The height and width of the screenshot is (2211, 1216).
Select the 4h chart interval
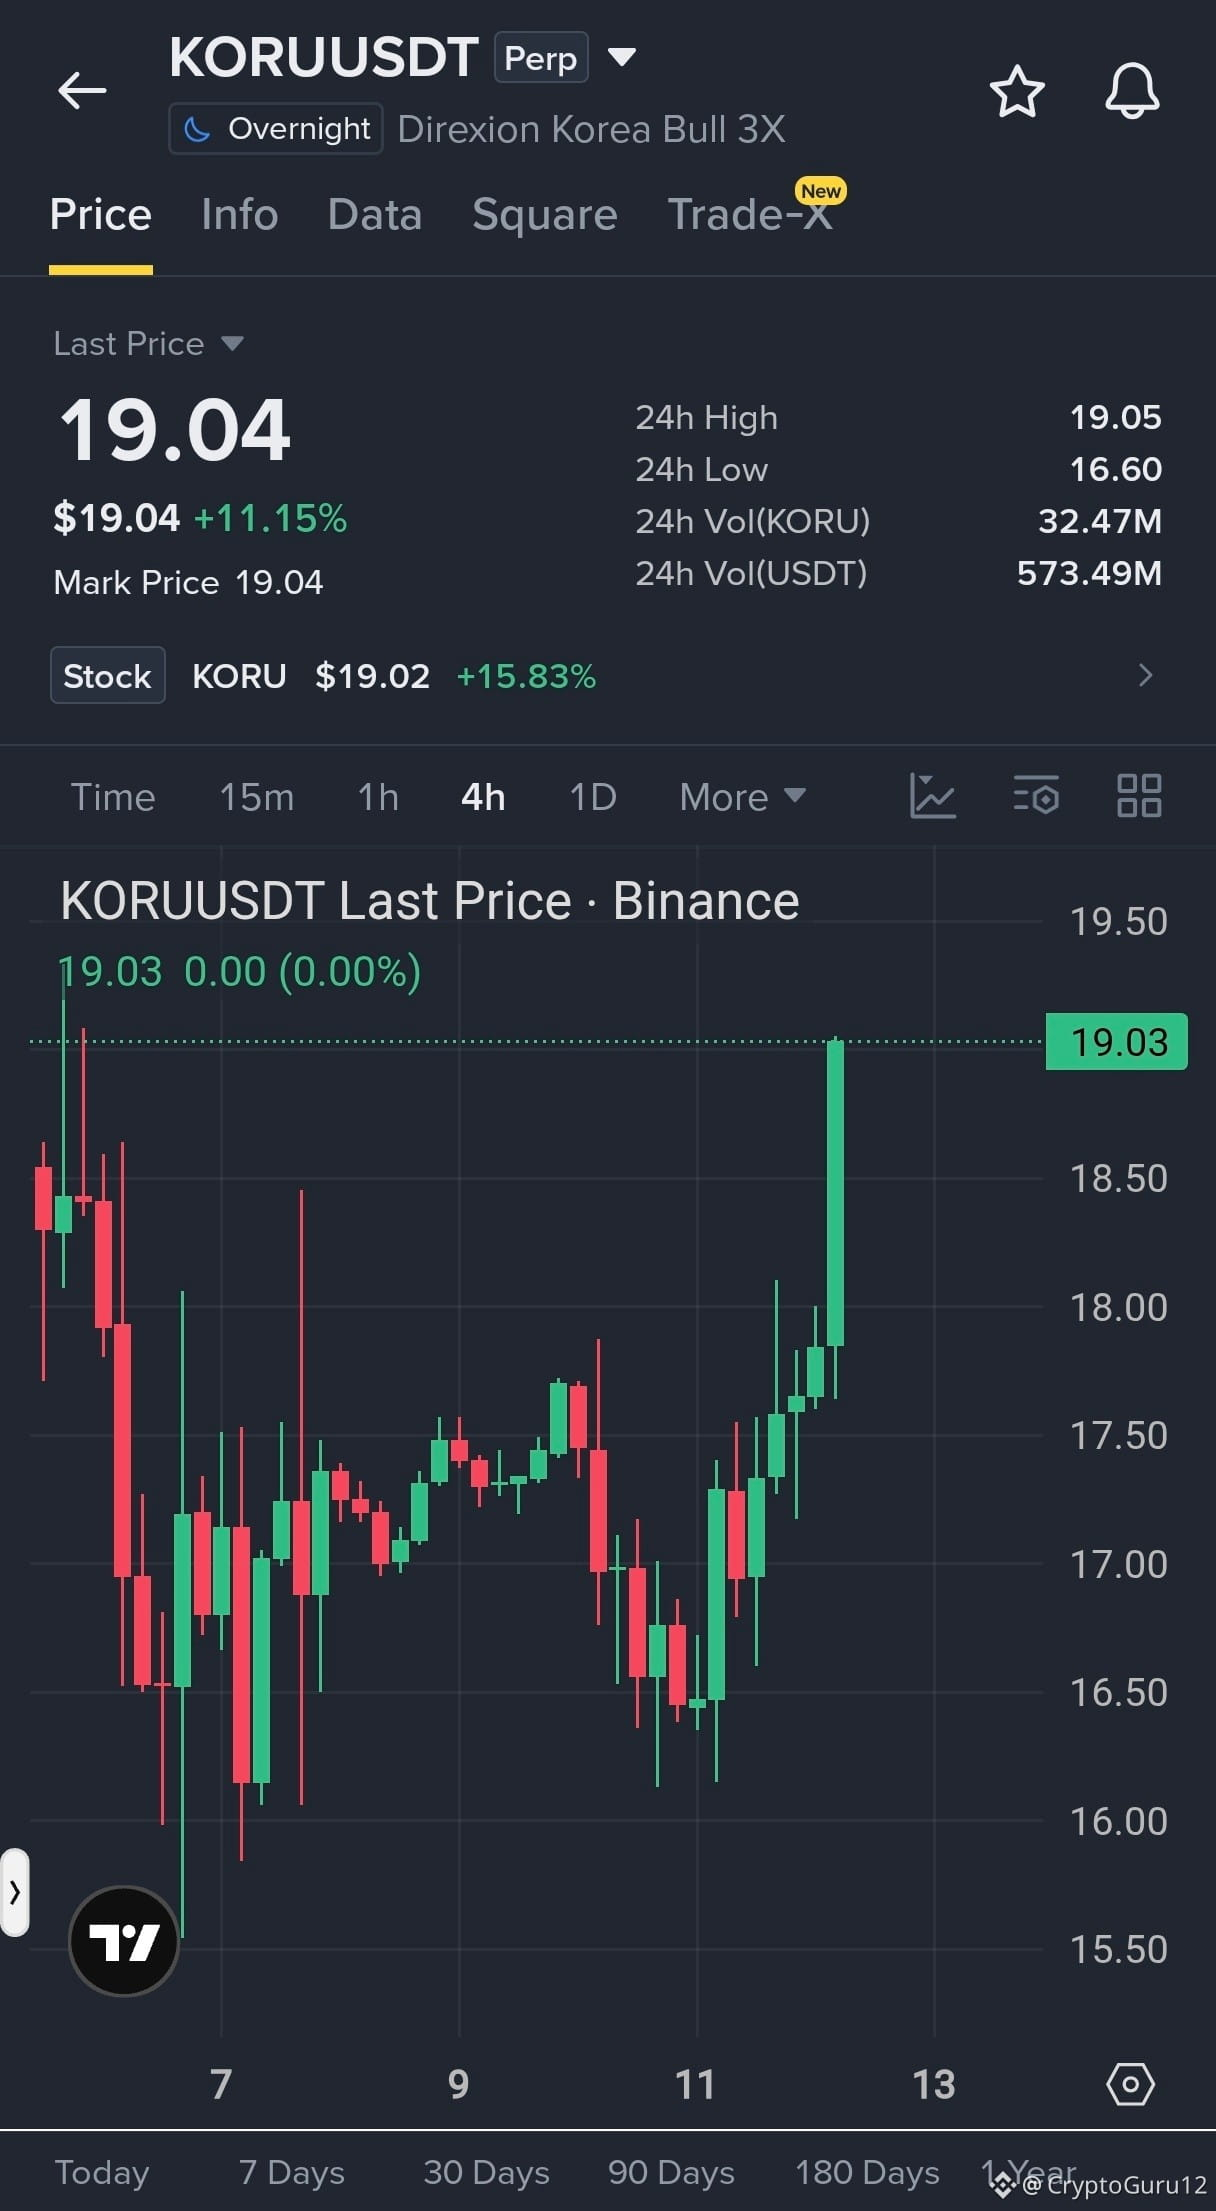(x=483, y=797)
